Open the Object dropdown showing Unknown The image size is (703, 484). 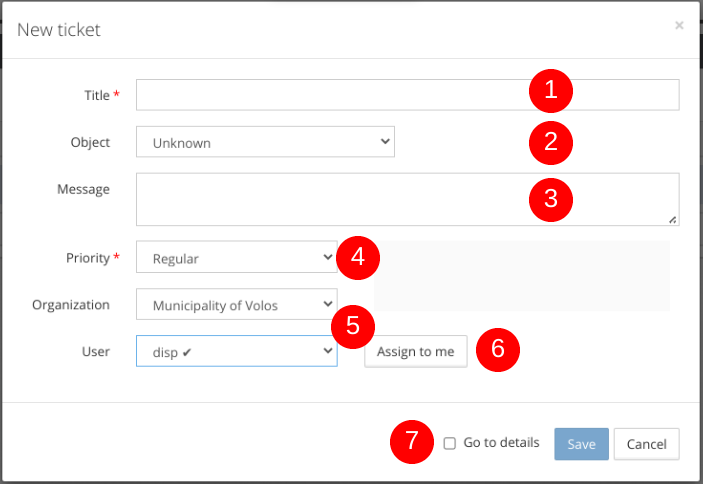click(x=265, y=142)
